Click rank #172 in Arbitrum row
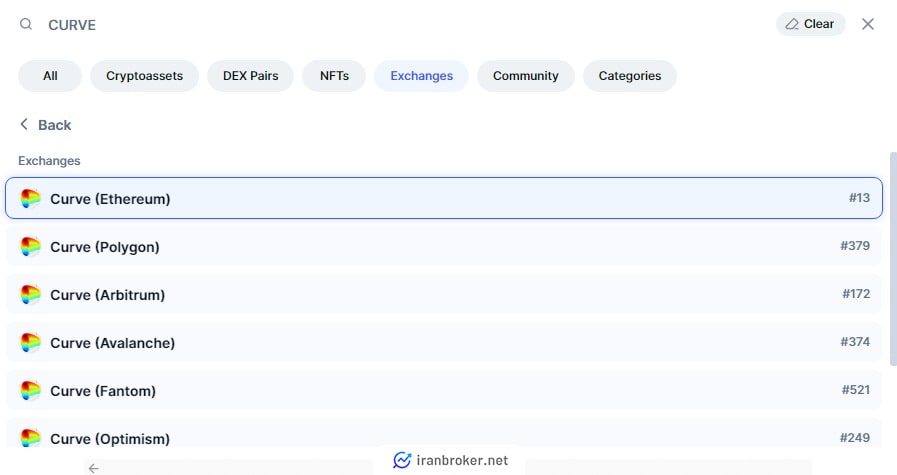 (856, 294)
